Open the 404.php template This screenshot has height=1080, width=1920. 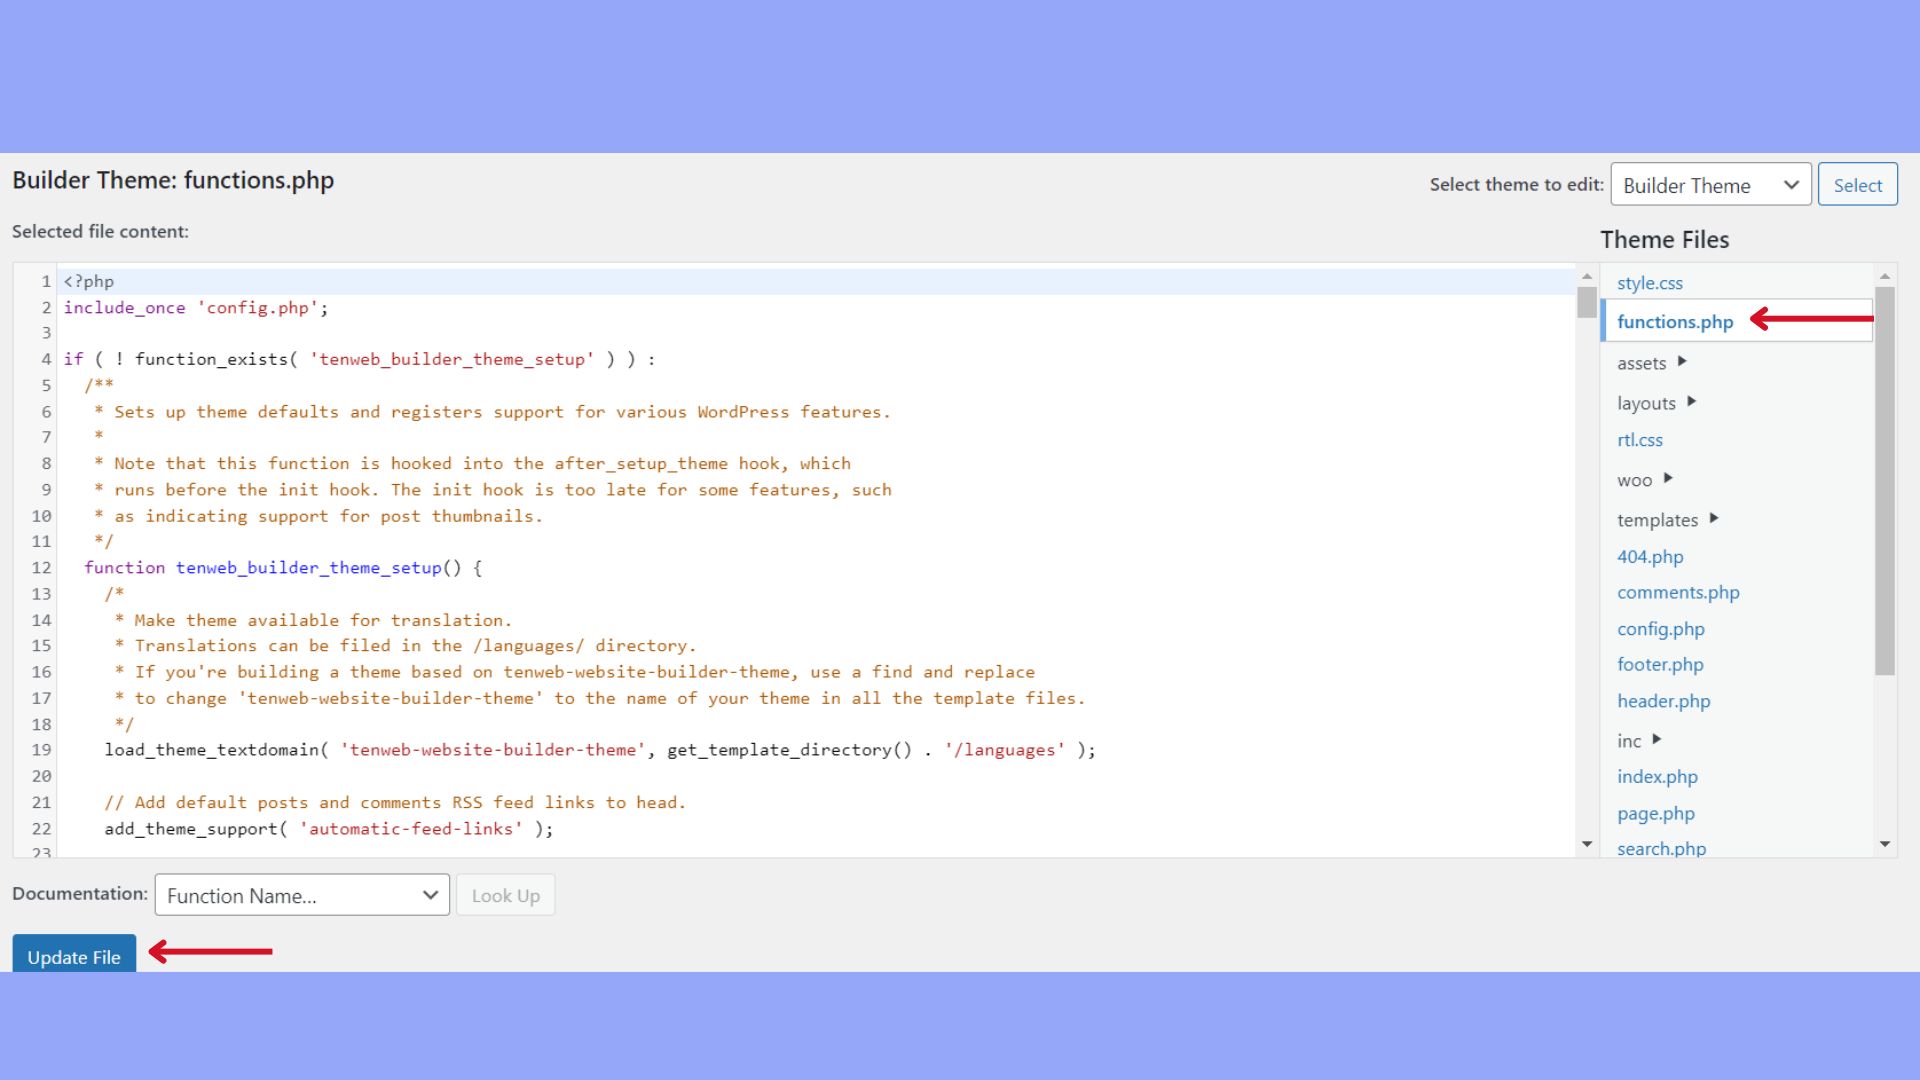coord(1649,556)
